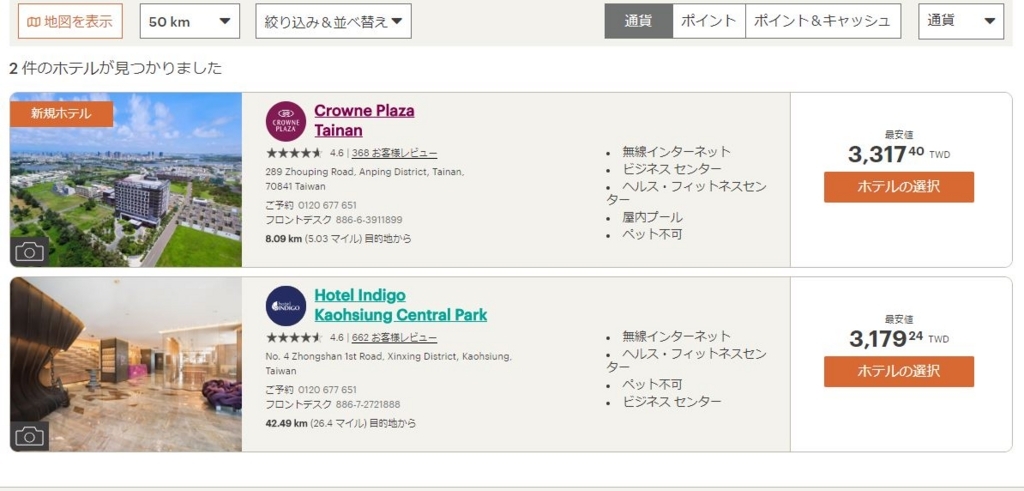Select the 3,179.24 TWD lowest price

click(x=899, y=339)
